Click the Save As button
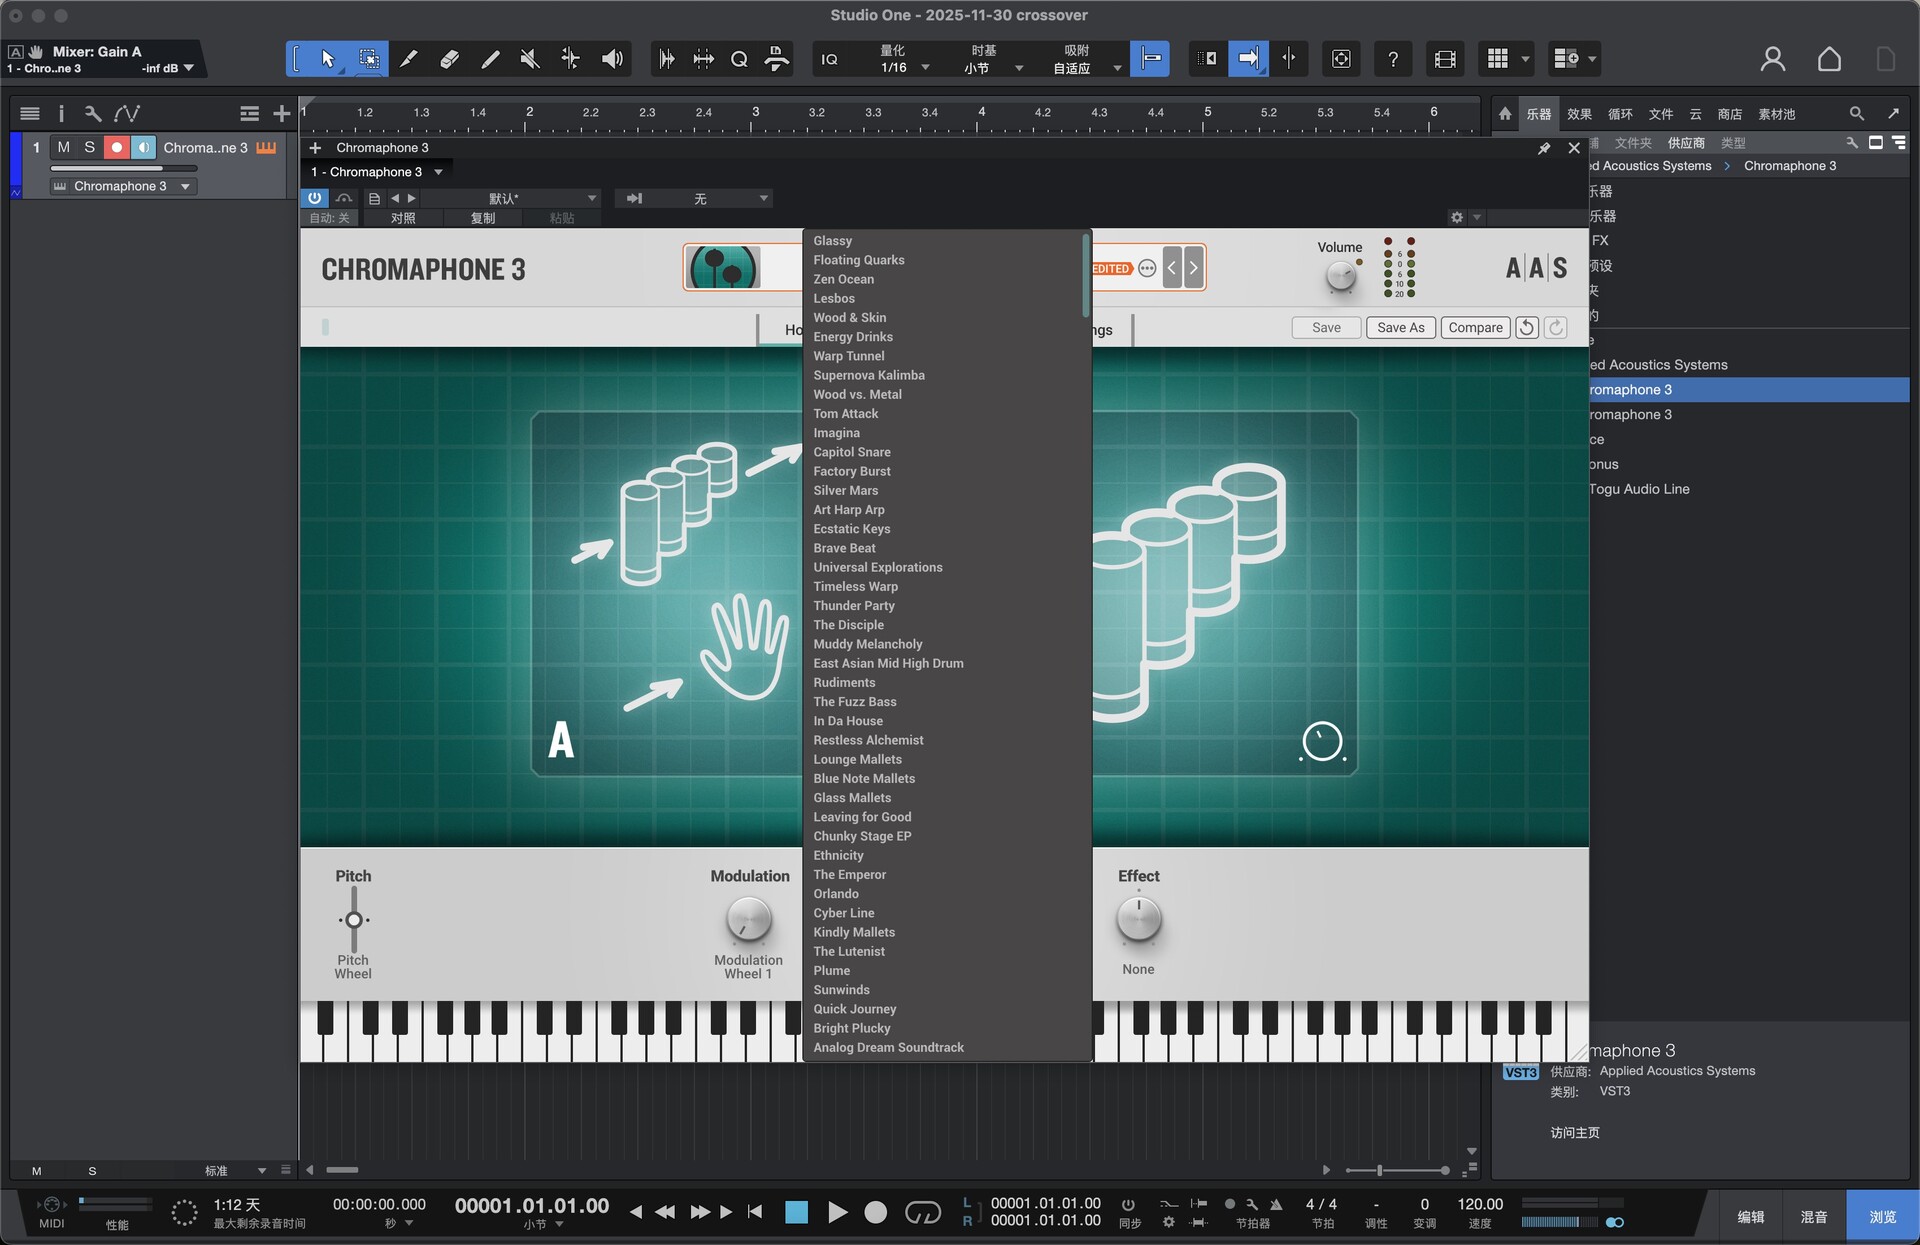Viewport: 1920px width, 1245px height. 1400,327
